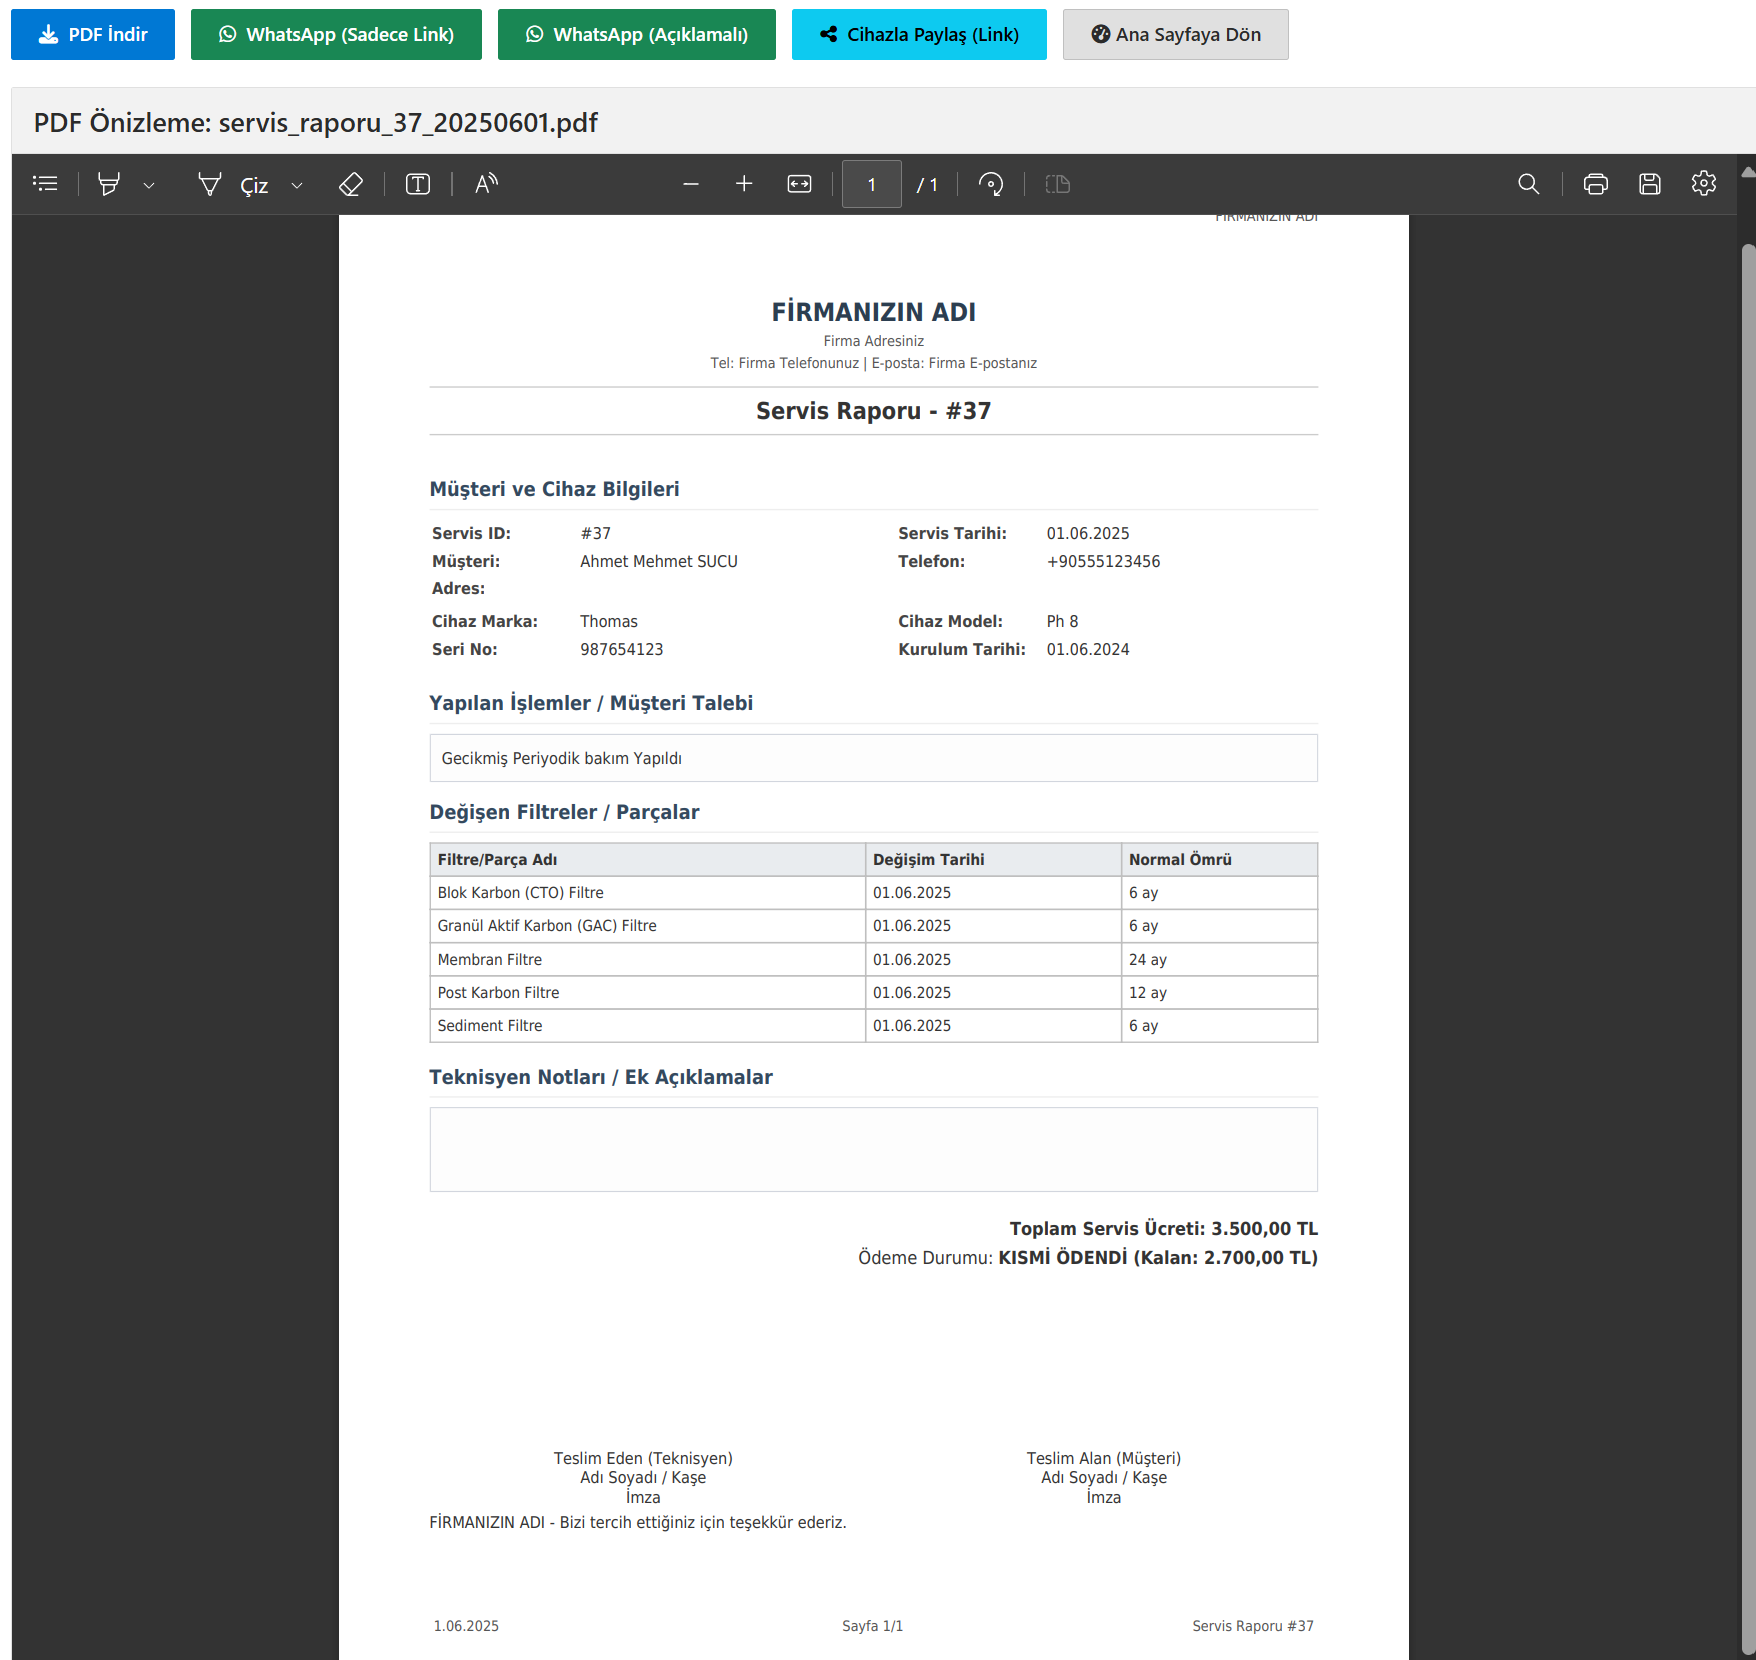
Task: Save the PDF with the disk icon
Action: tap(1650, 184)
